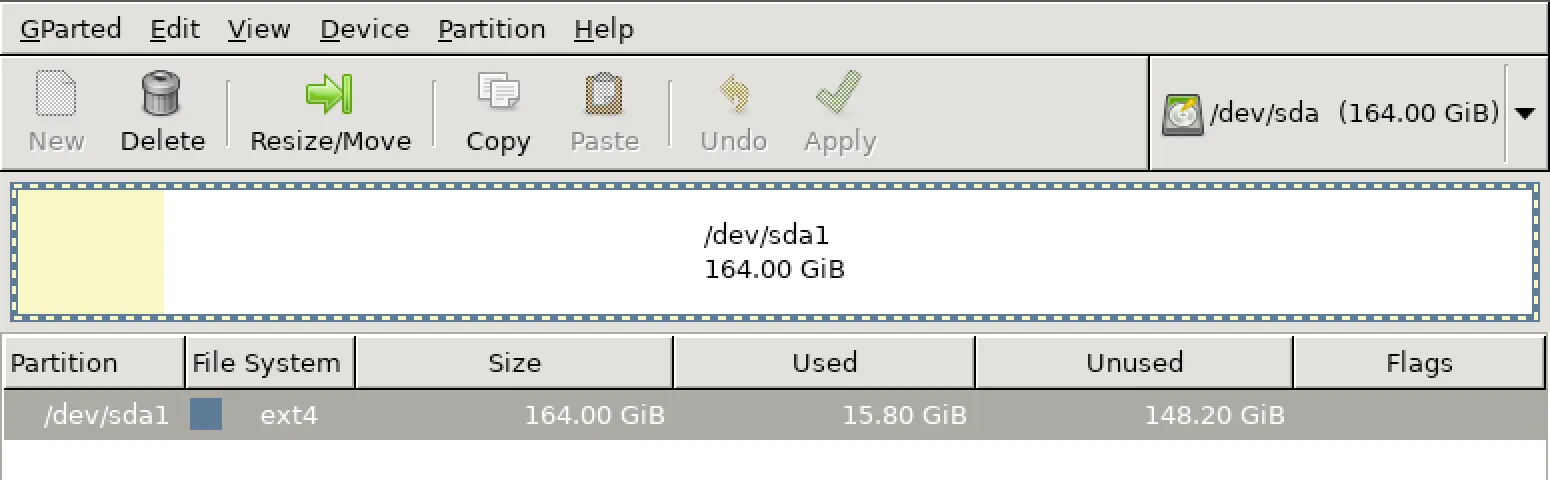1550x480 pixels.
Task: Click the Size column header
Action: (x=514, y=362)
